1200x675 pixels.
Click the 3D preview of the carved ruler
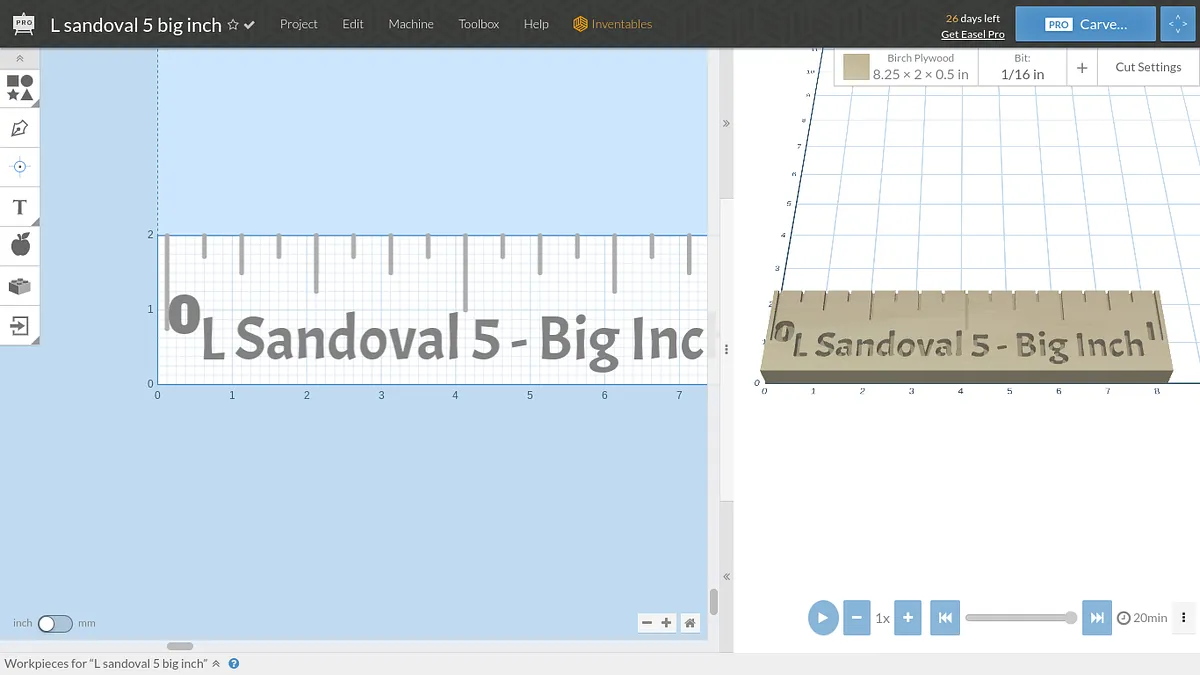click(x=965, y=337)
